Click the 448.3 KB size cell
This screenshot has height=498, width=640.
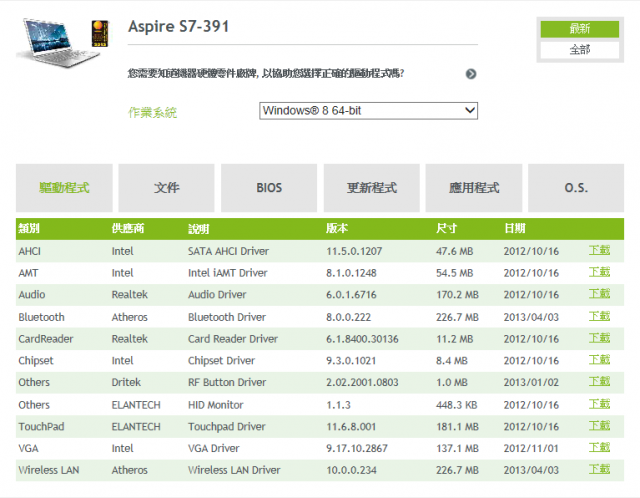click(456, 405)
